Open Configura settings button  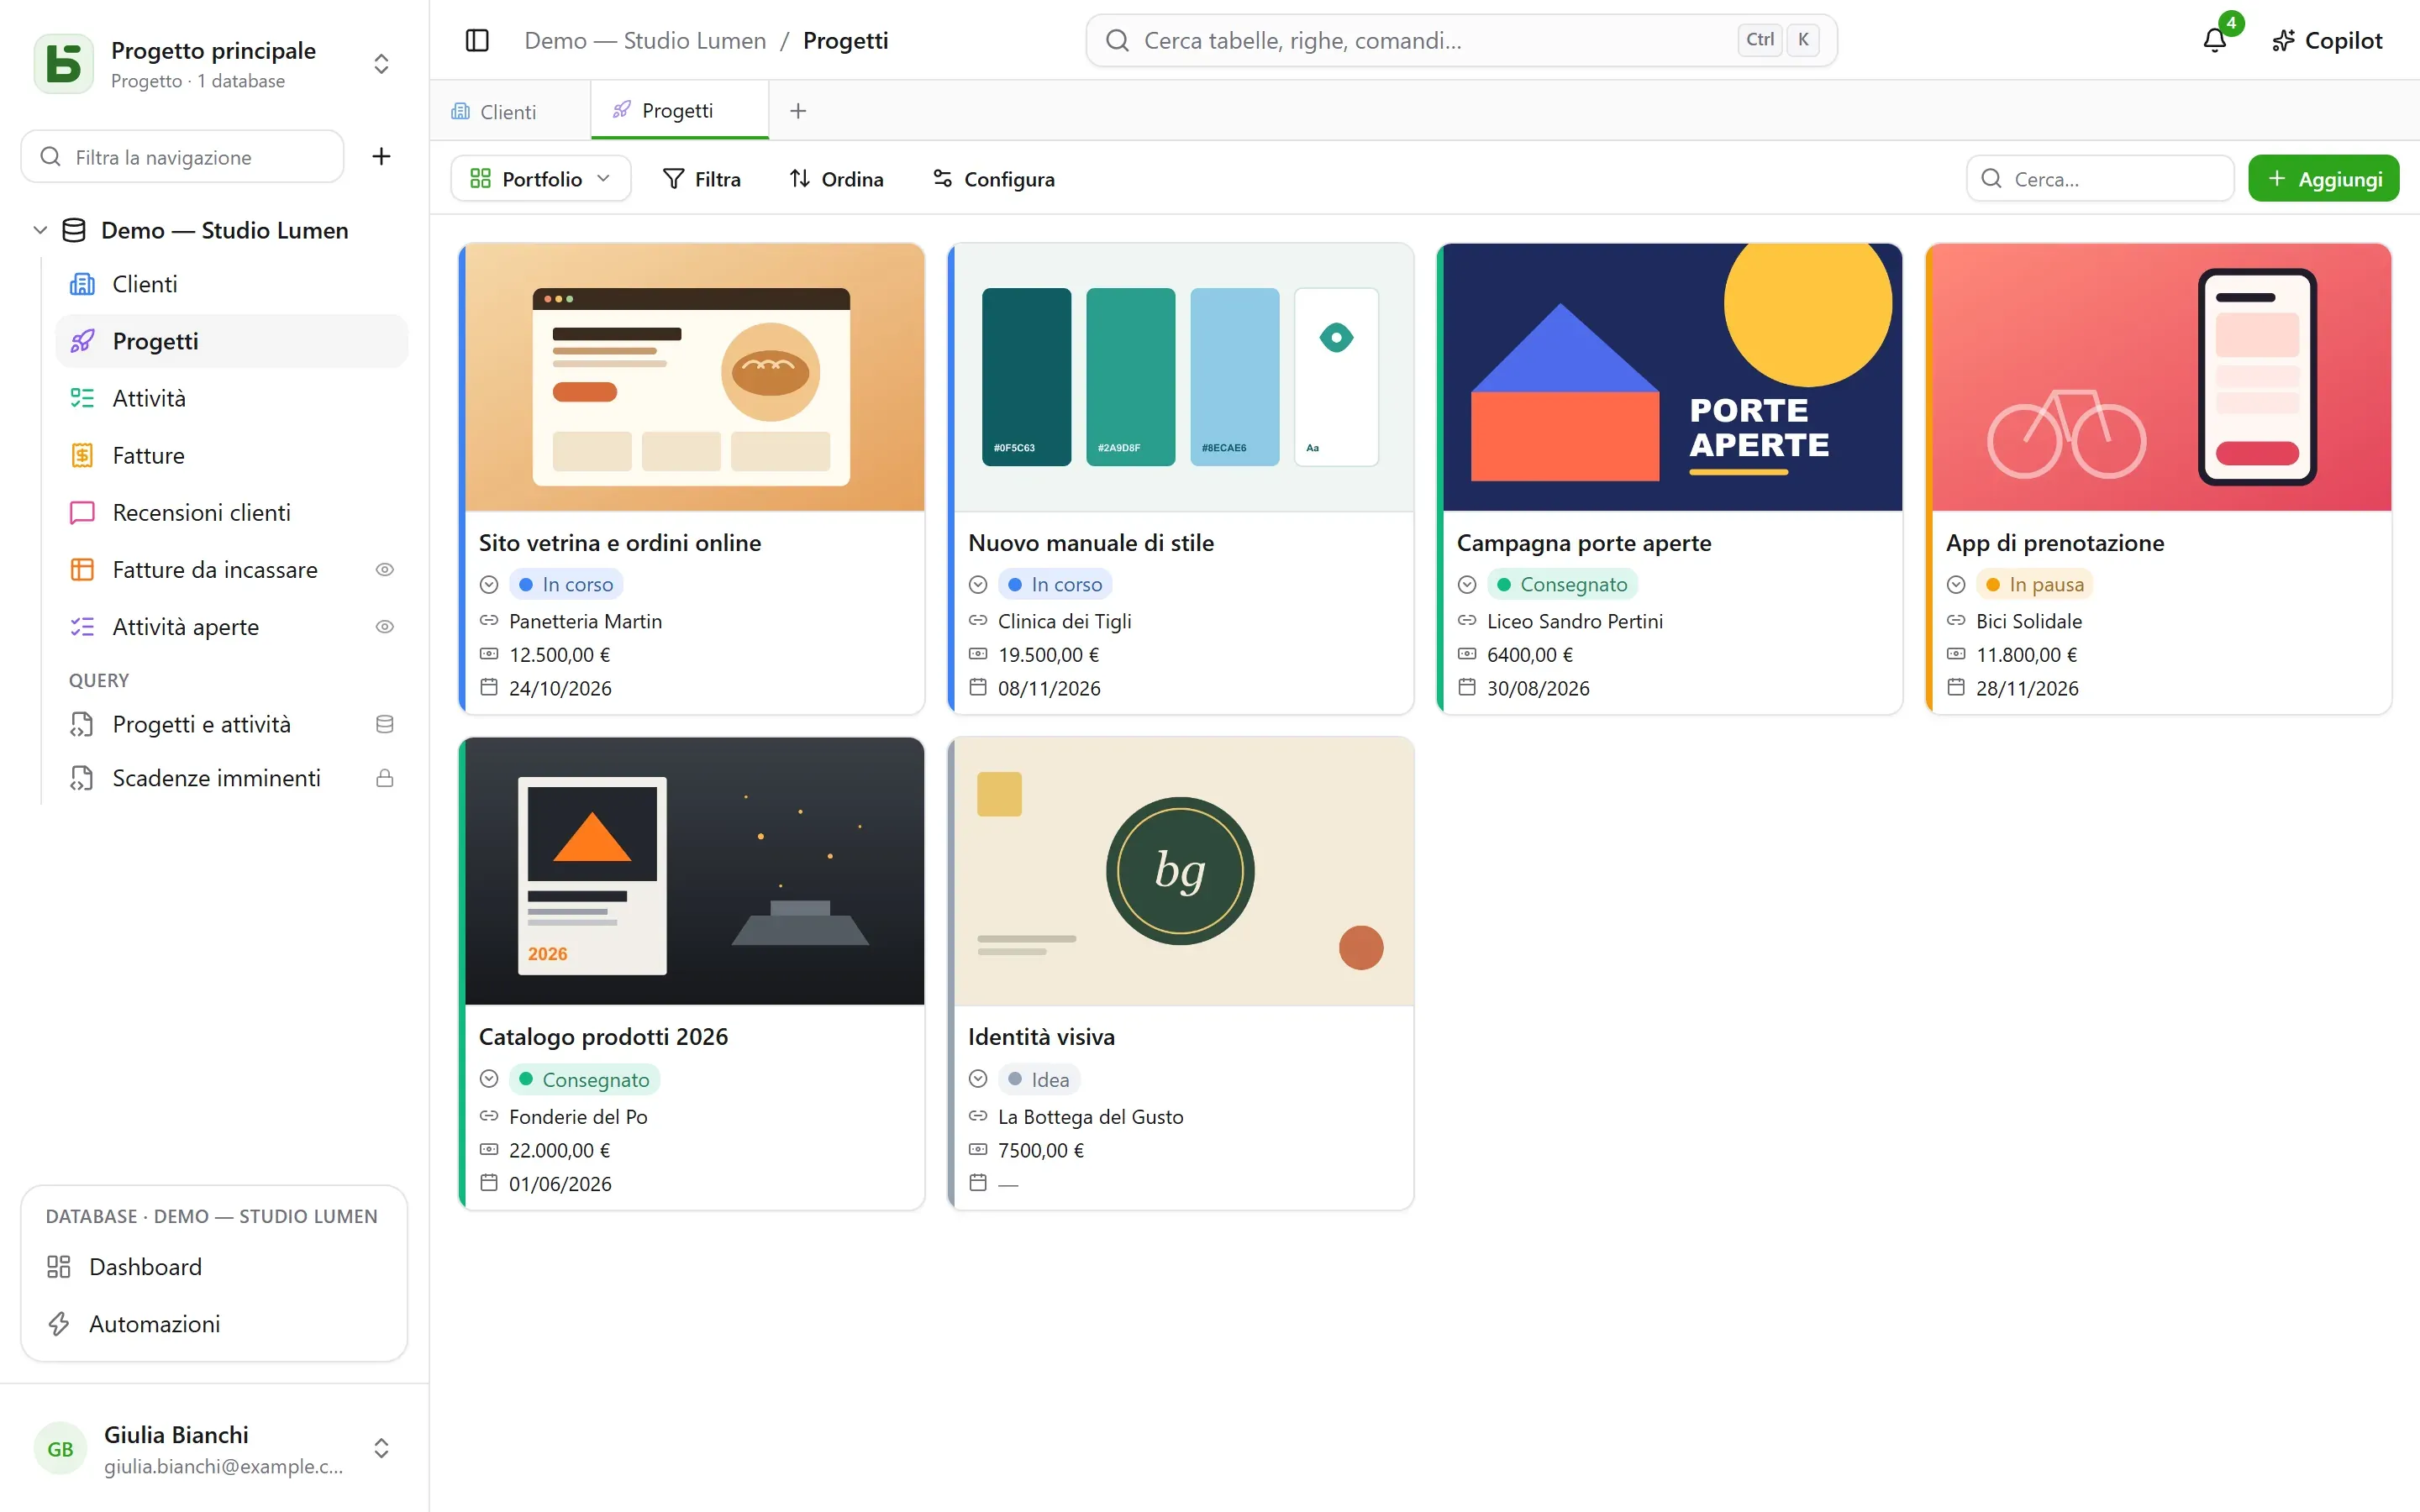coord(994,178)
